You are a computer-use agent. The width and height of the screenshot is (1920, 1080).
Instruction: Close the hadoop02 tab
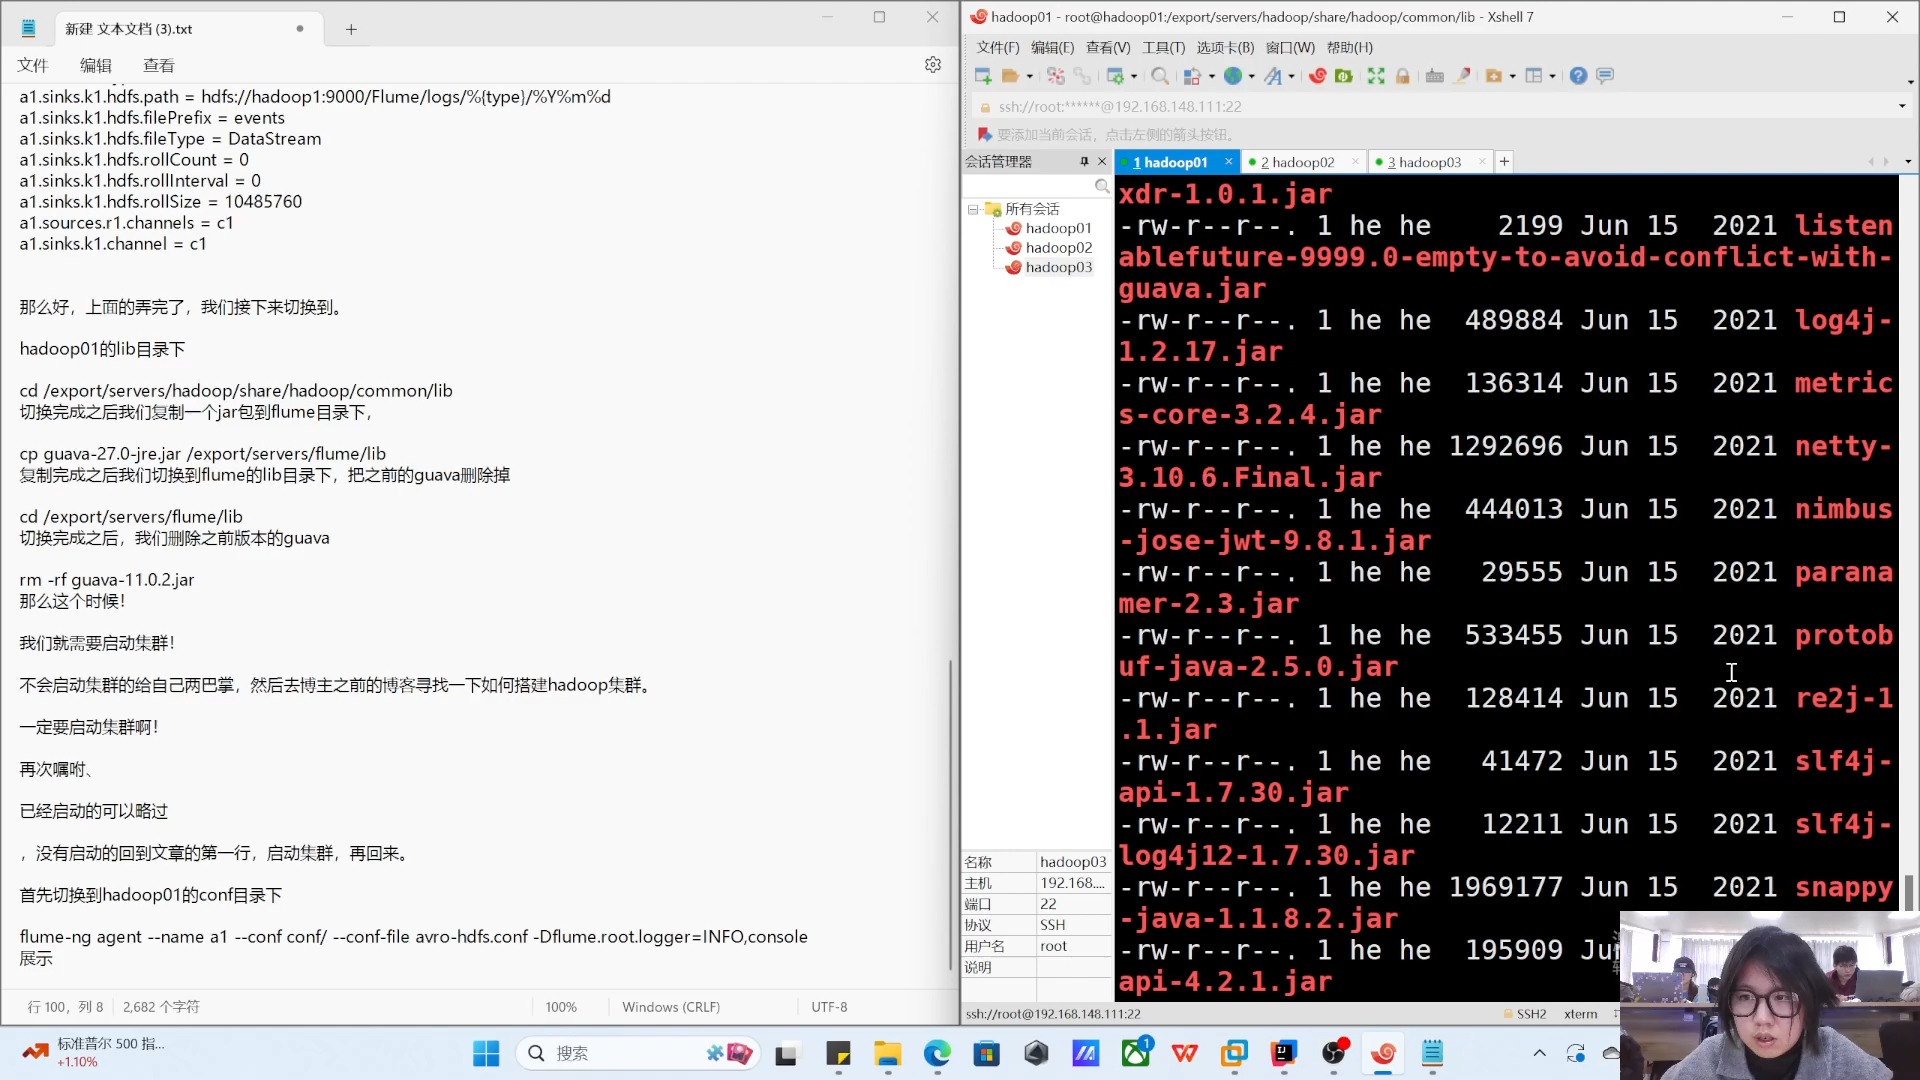pyautogui.click(x=1355, y=162)
